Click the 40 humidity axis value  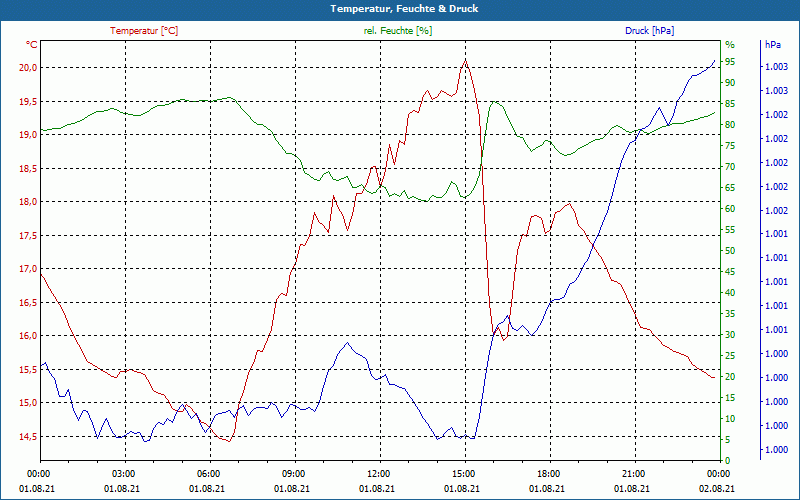coord(730,293)
